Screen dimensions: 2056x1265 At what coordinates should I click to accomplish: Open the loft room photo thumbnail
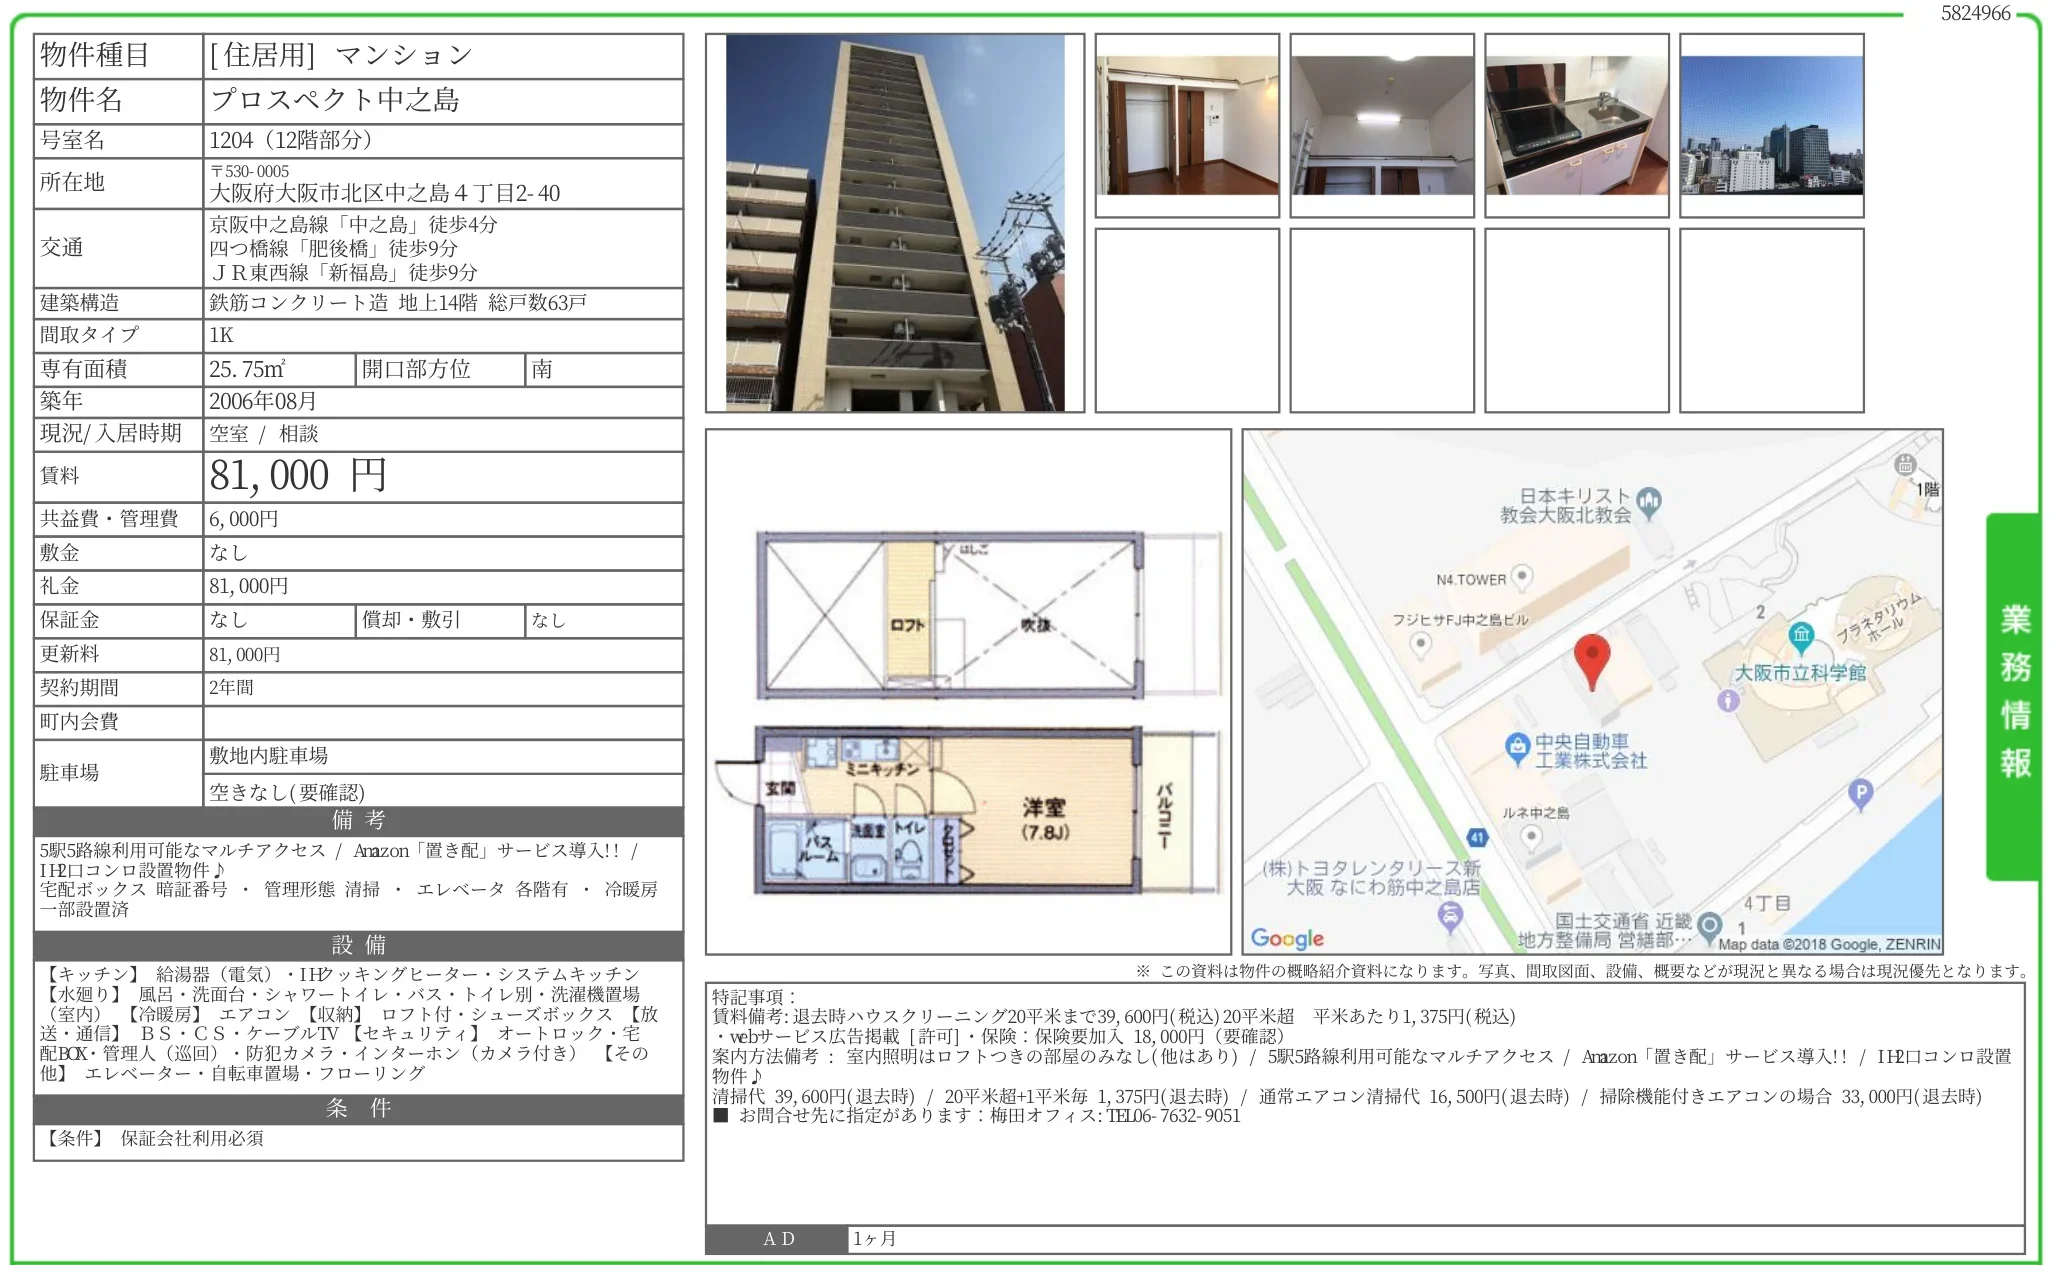point(1381,125)
